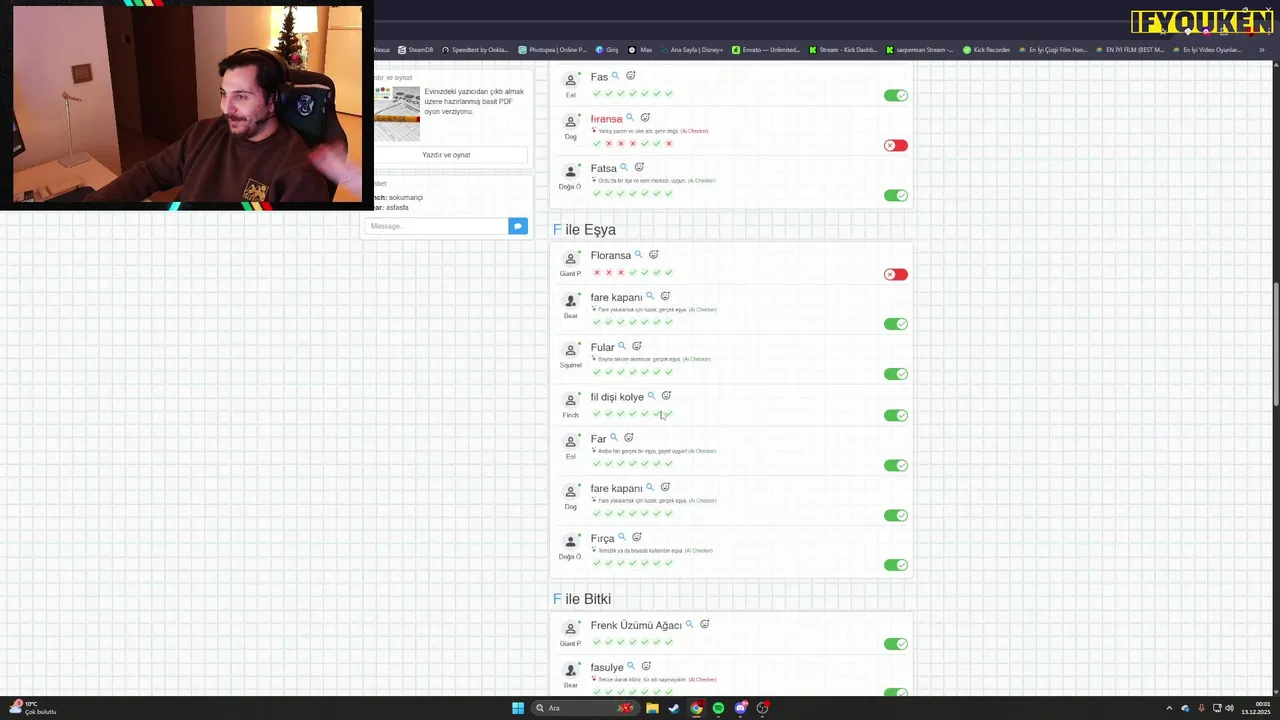Toggle the switch for fil dişi kolye
Viewport: 1280px width, 720px height.
click(x=896, y=415)
